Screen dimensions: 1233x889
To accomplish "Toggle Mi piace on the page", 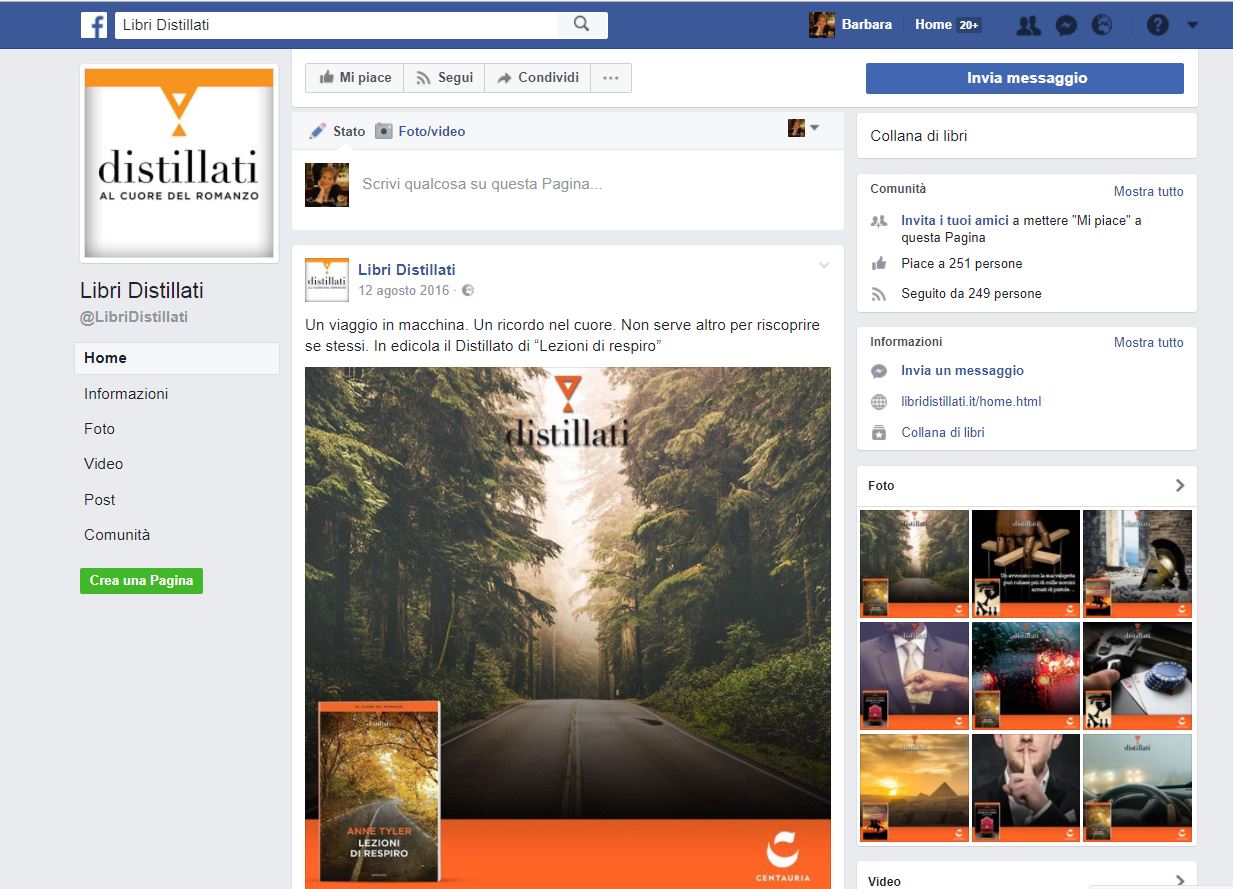I will 355,78.
